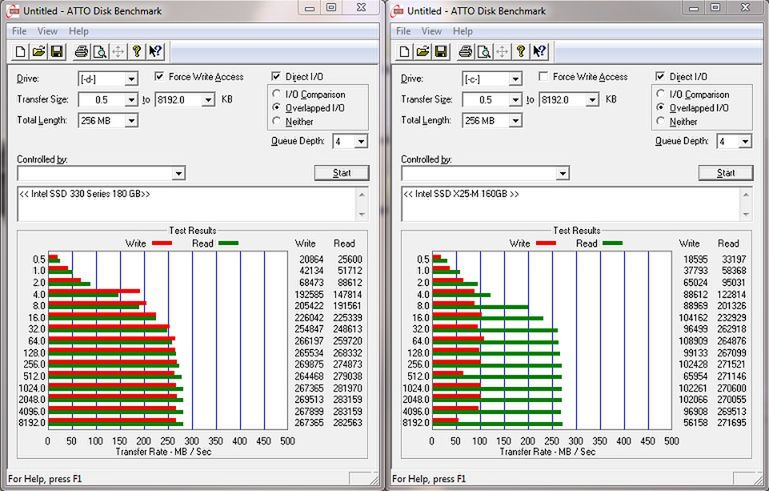
Task: Open File menu in right window
Action: (403, 31)
